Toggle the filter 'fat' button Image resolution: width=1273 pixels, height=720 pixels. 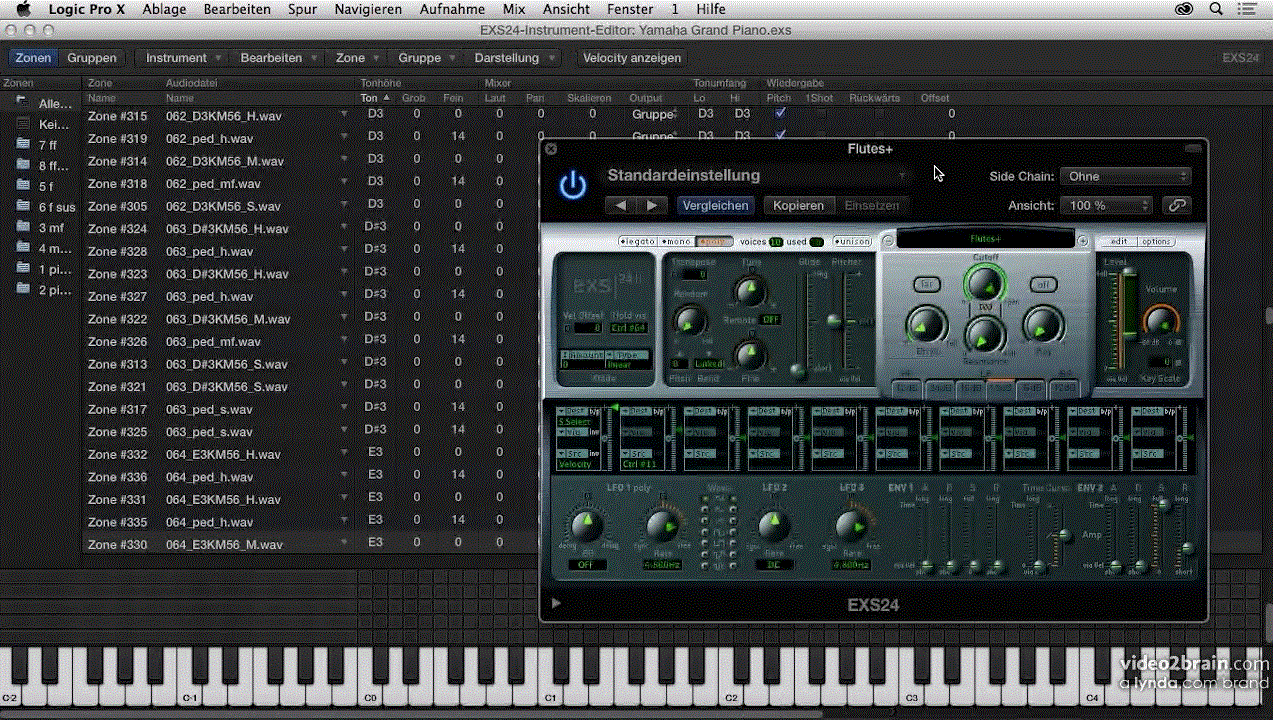(926, 285)
